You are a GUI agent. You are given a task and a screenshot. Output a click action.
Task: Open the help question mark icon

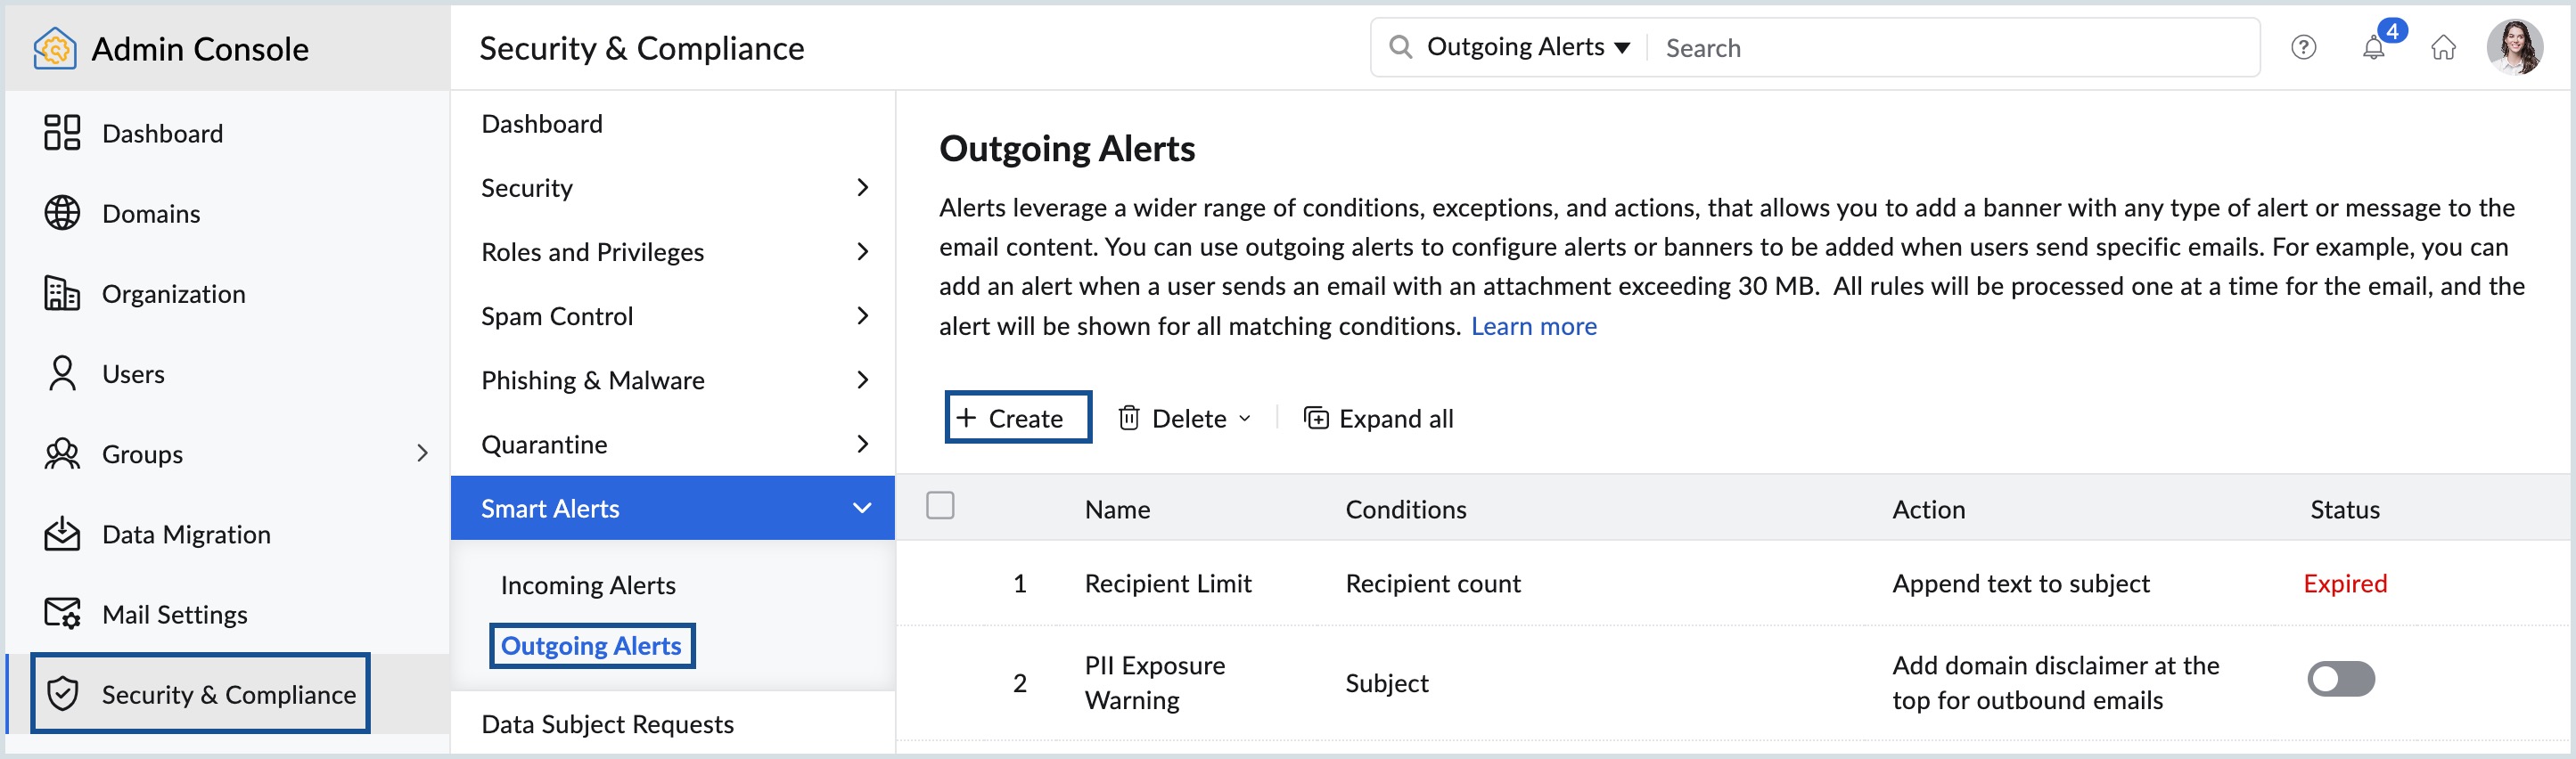tap(2303, 47)
